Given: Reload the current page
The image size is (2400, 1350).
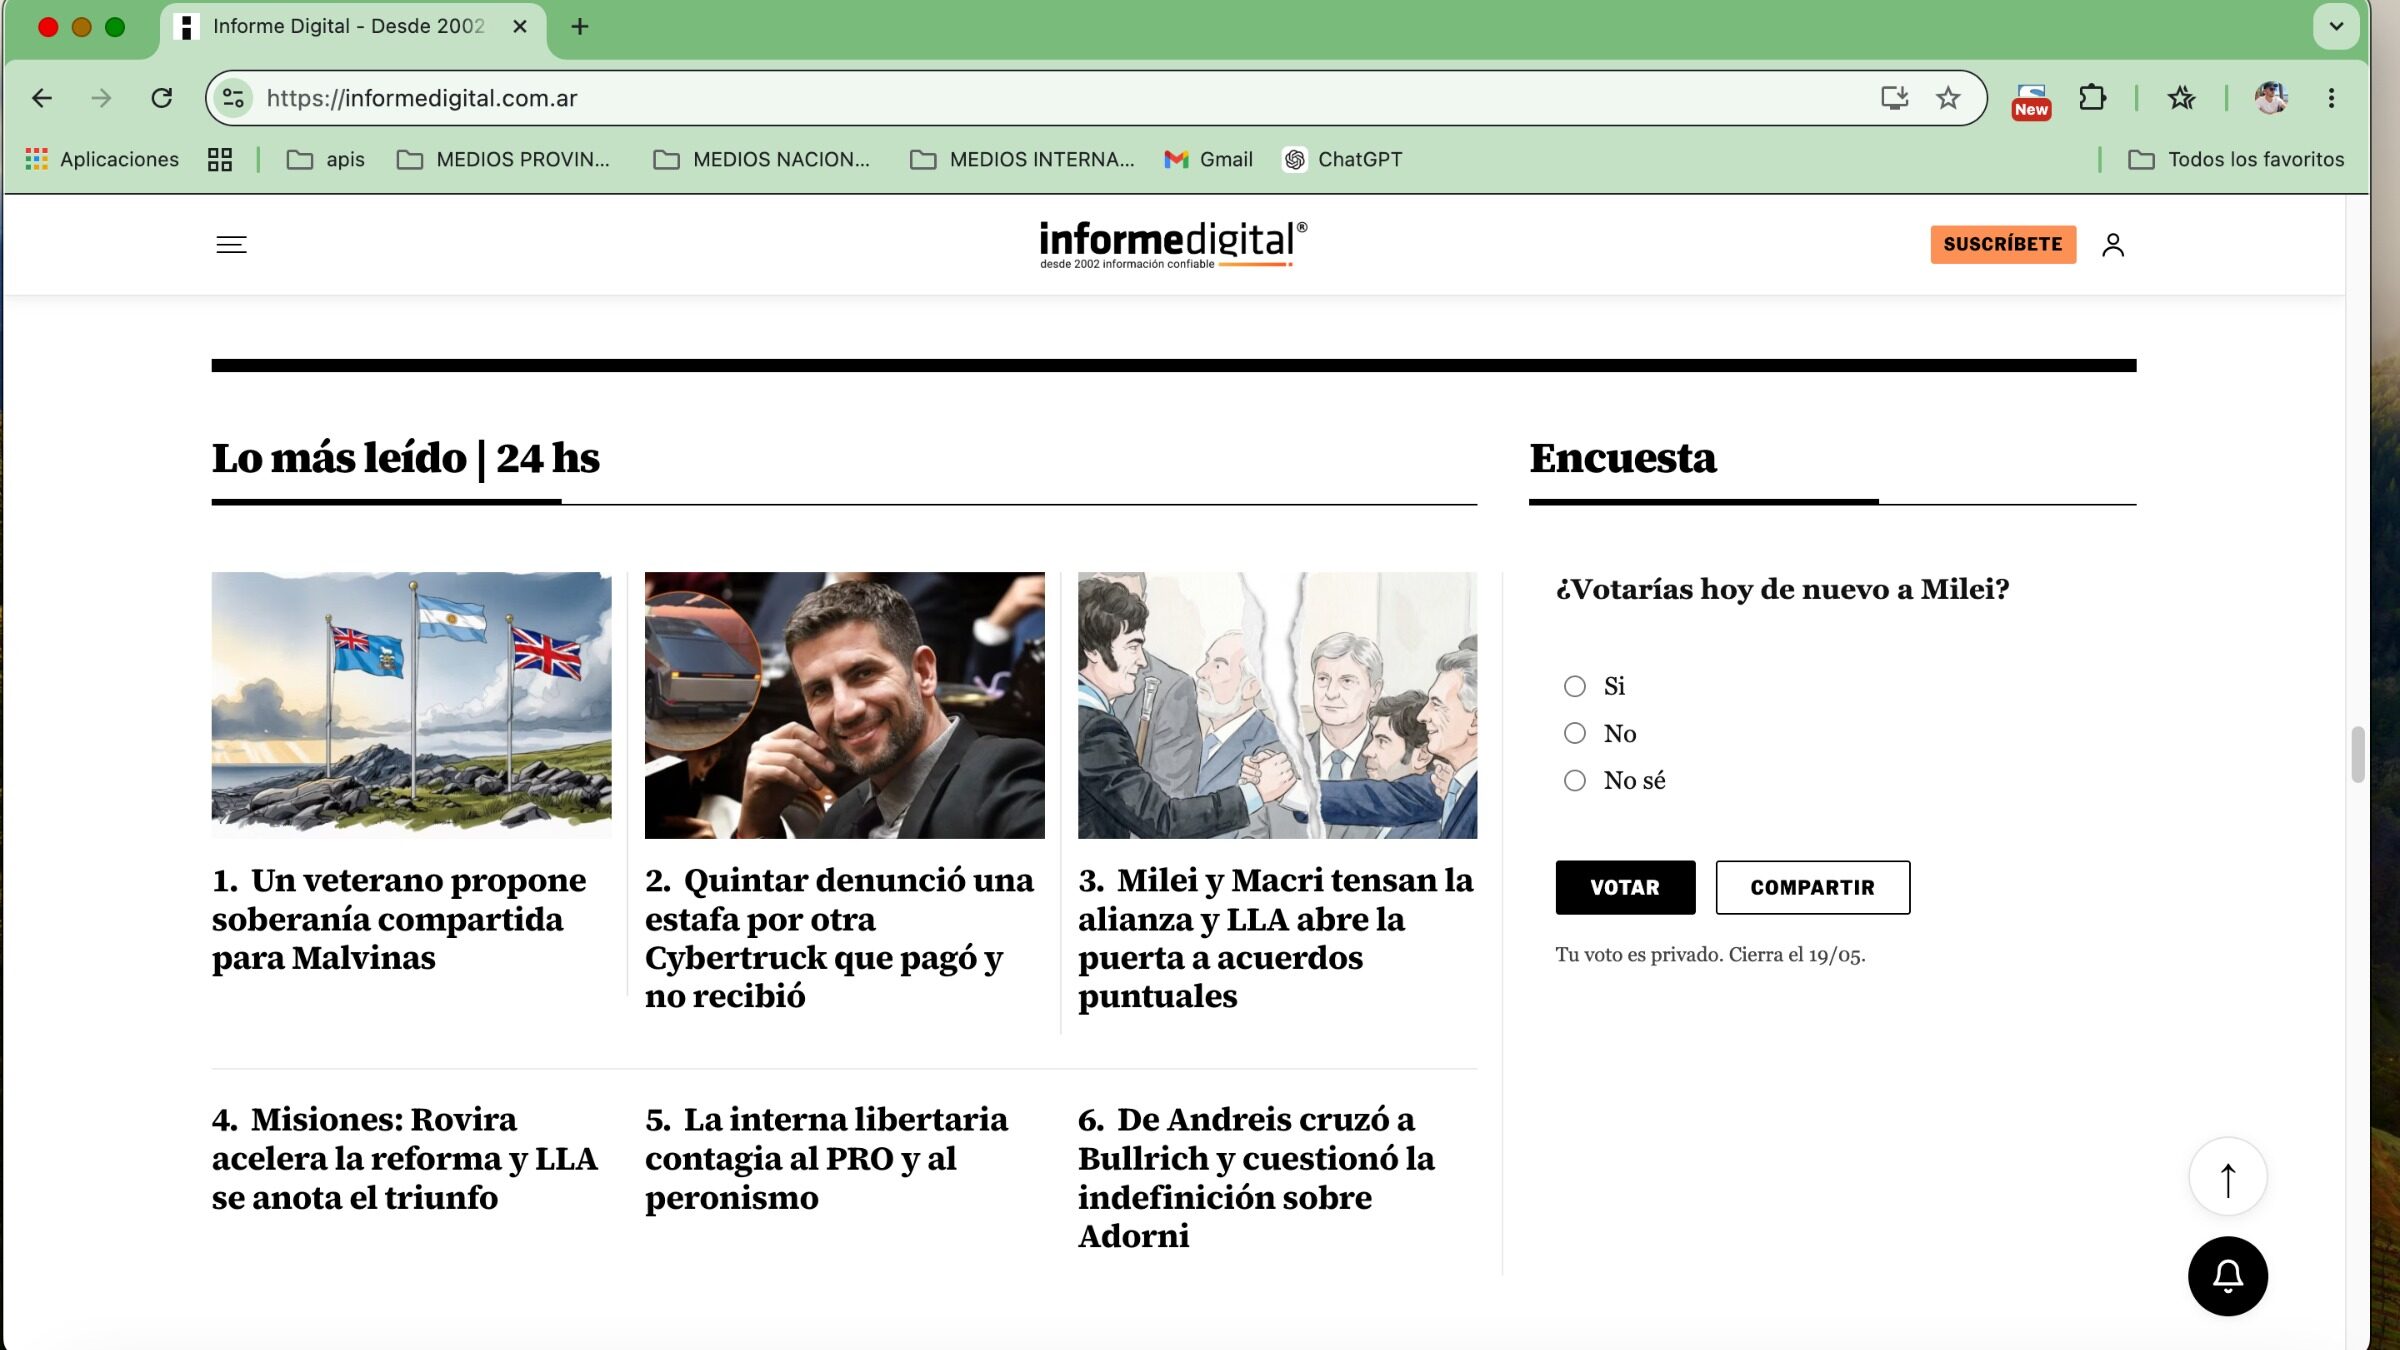Looking at the screenshot, I should click(x=162, y=98).
